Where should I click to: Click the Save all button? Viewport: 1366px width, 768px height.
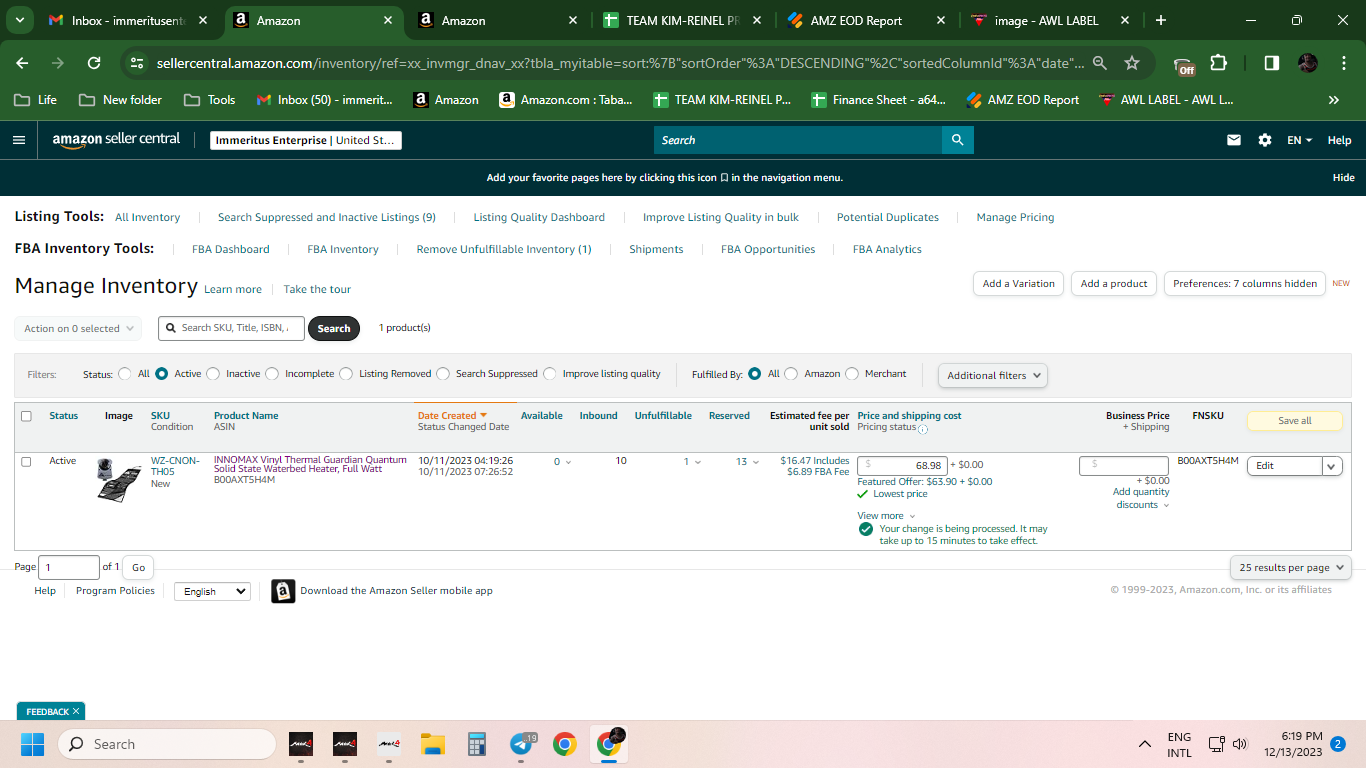(1295, 421)
